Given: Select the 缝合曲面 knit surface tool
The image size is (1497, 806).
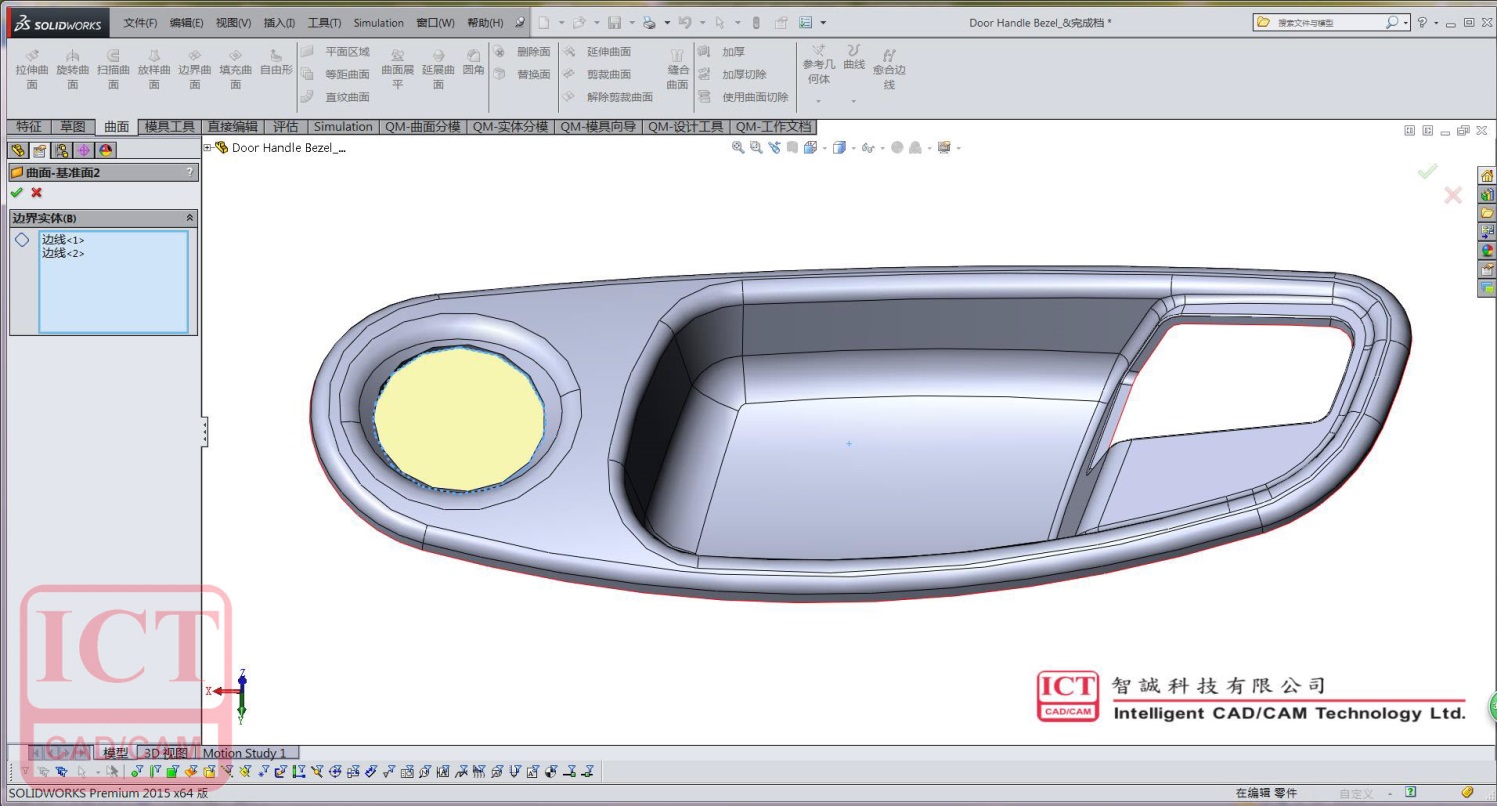Looking at the screenshot, I should (x=678, y=69).
